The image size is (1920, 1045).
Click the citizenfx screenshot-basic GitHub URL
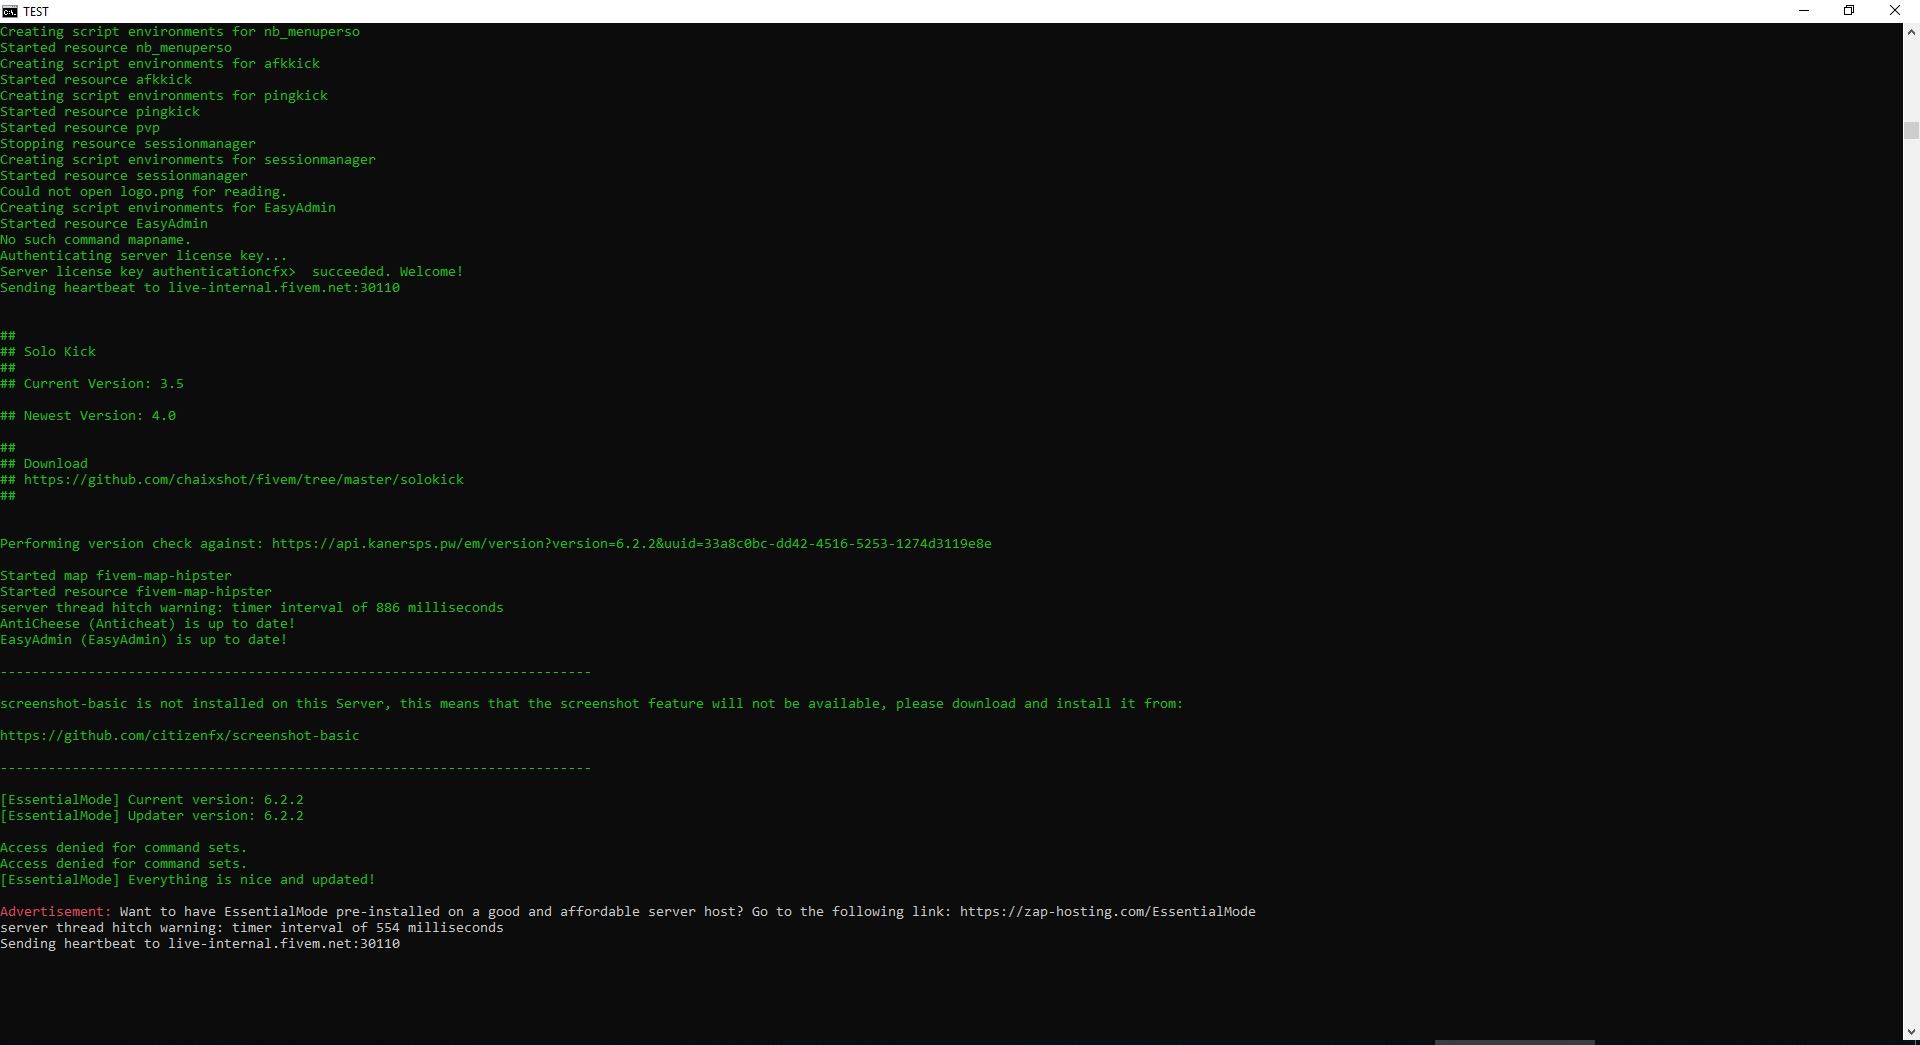click(x=180, y=736)
